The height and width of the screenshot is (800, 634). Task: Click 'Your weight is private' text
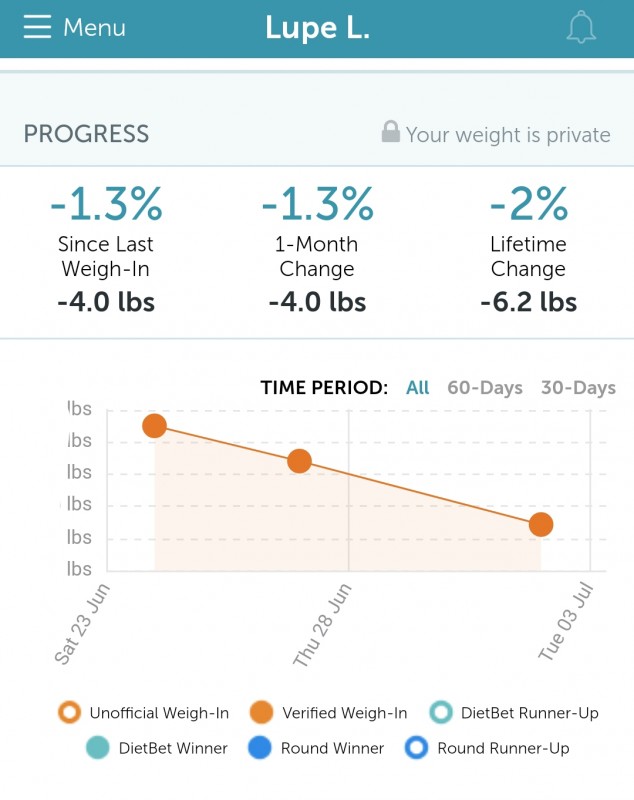(x=508, y=135)
